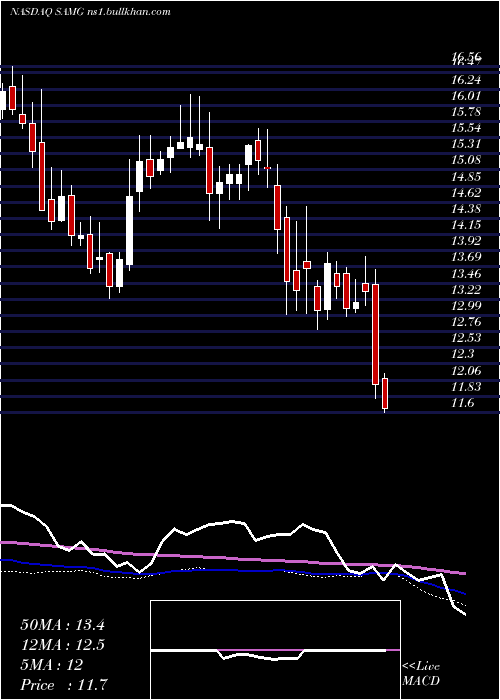Click the 12.53 price axis label
This screenshot has height=700, width=500.
467,338
